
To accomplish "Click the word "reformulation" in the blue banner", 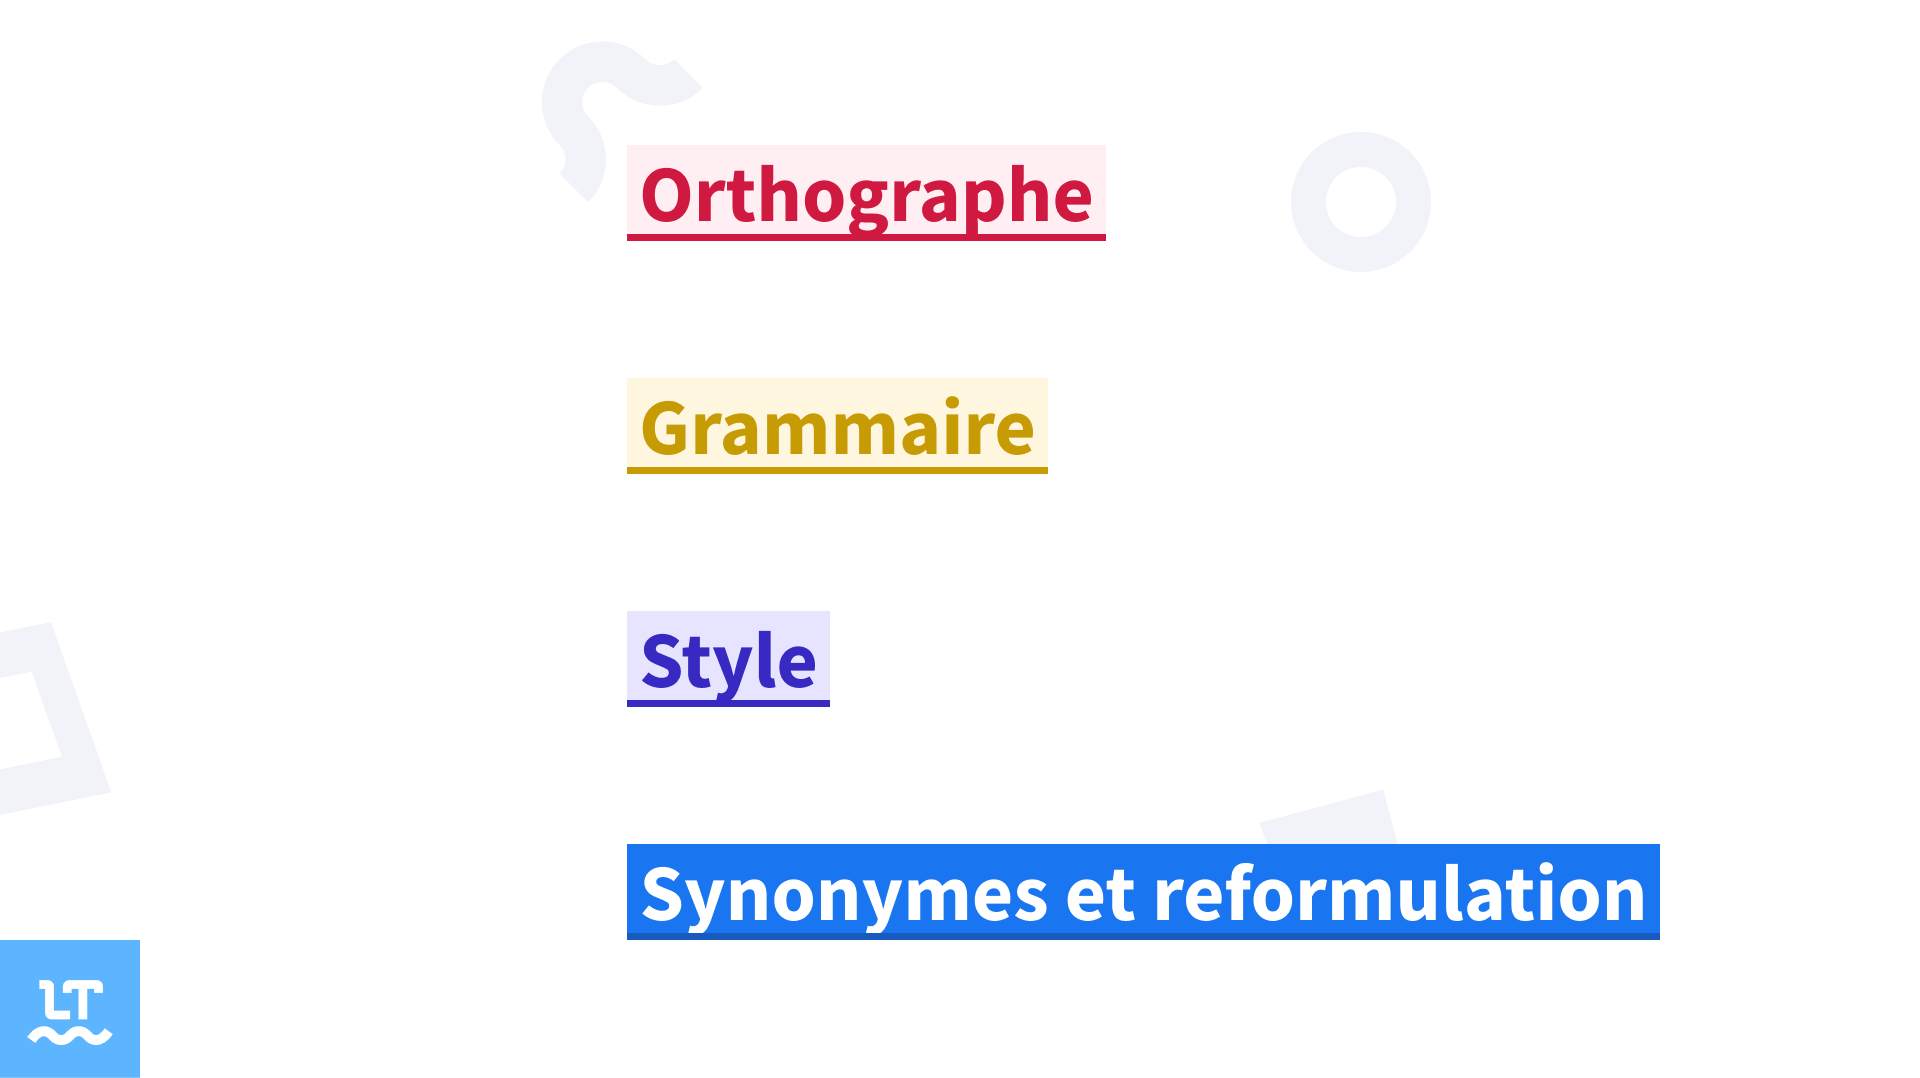I will click(1400, 892).
